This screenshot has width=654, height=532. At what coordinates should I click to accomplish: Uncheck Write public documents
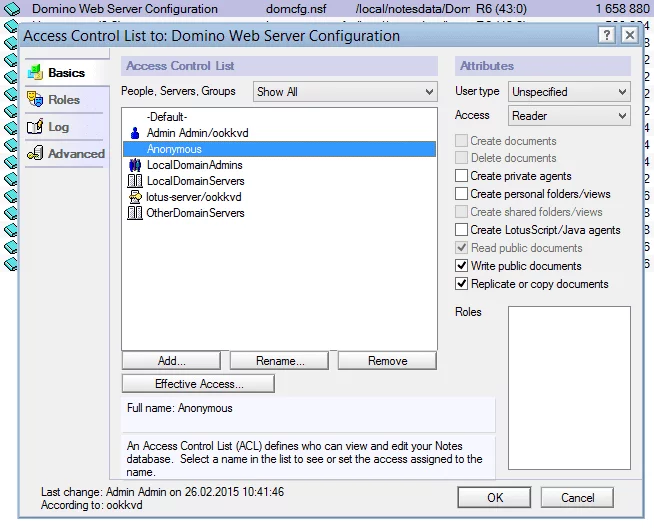(x=461, y=266)
